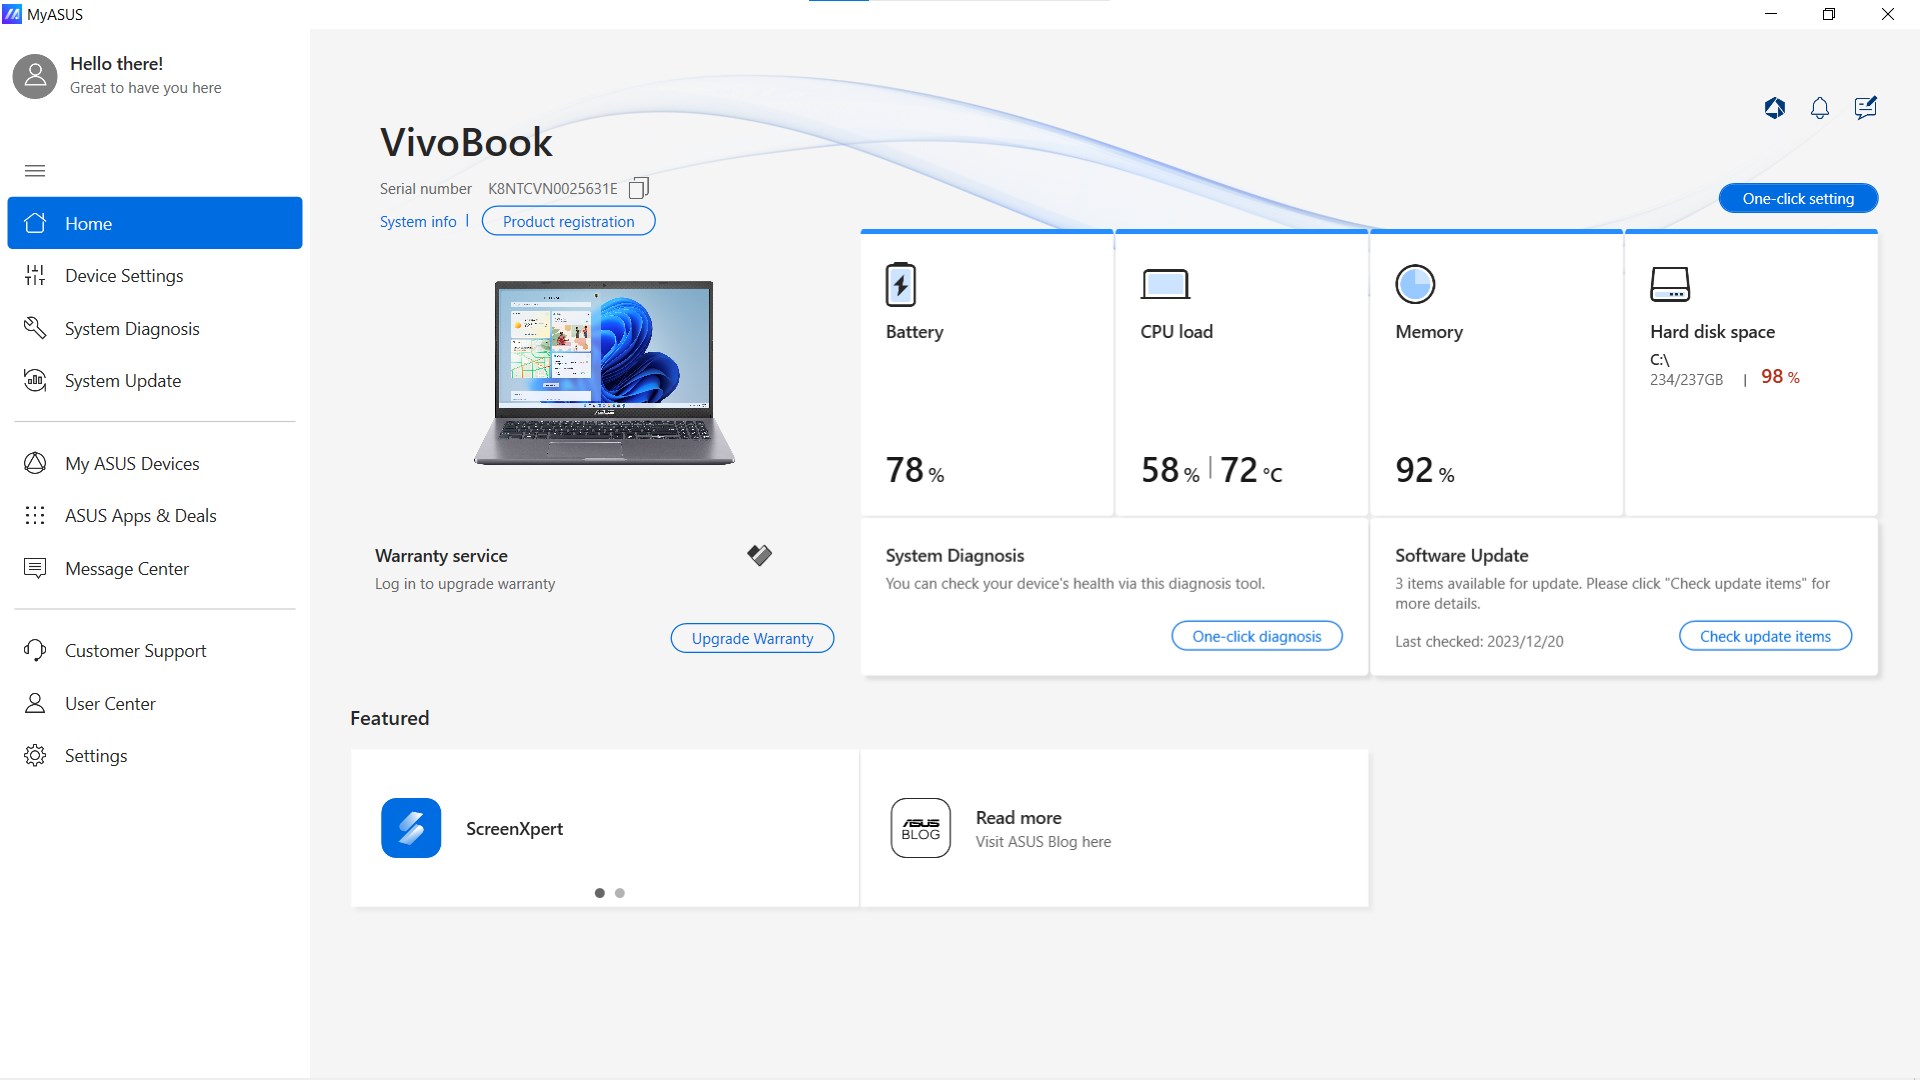Click the System Update icon in sidebar
Viewport: 1920px width, 1080px height.
coord(34,380)
